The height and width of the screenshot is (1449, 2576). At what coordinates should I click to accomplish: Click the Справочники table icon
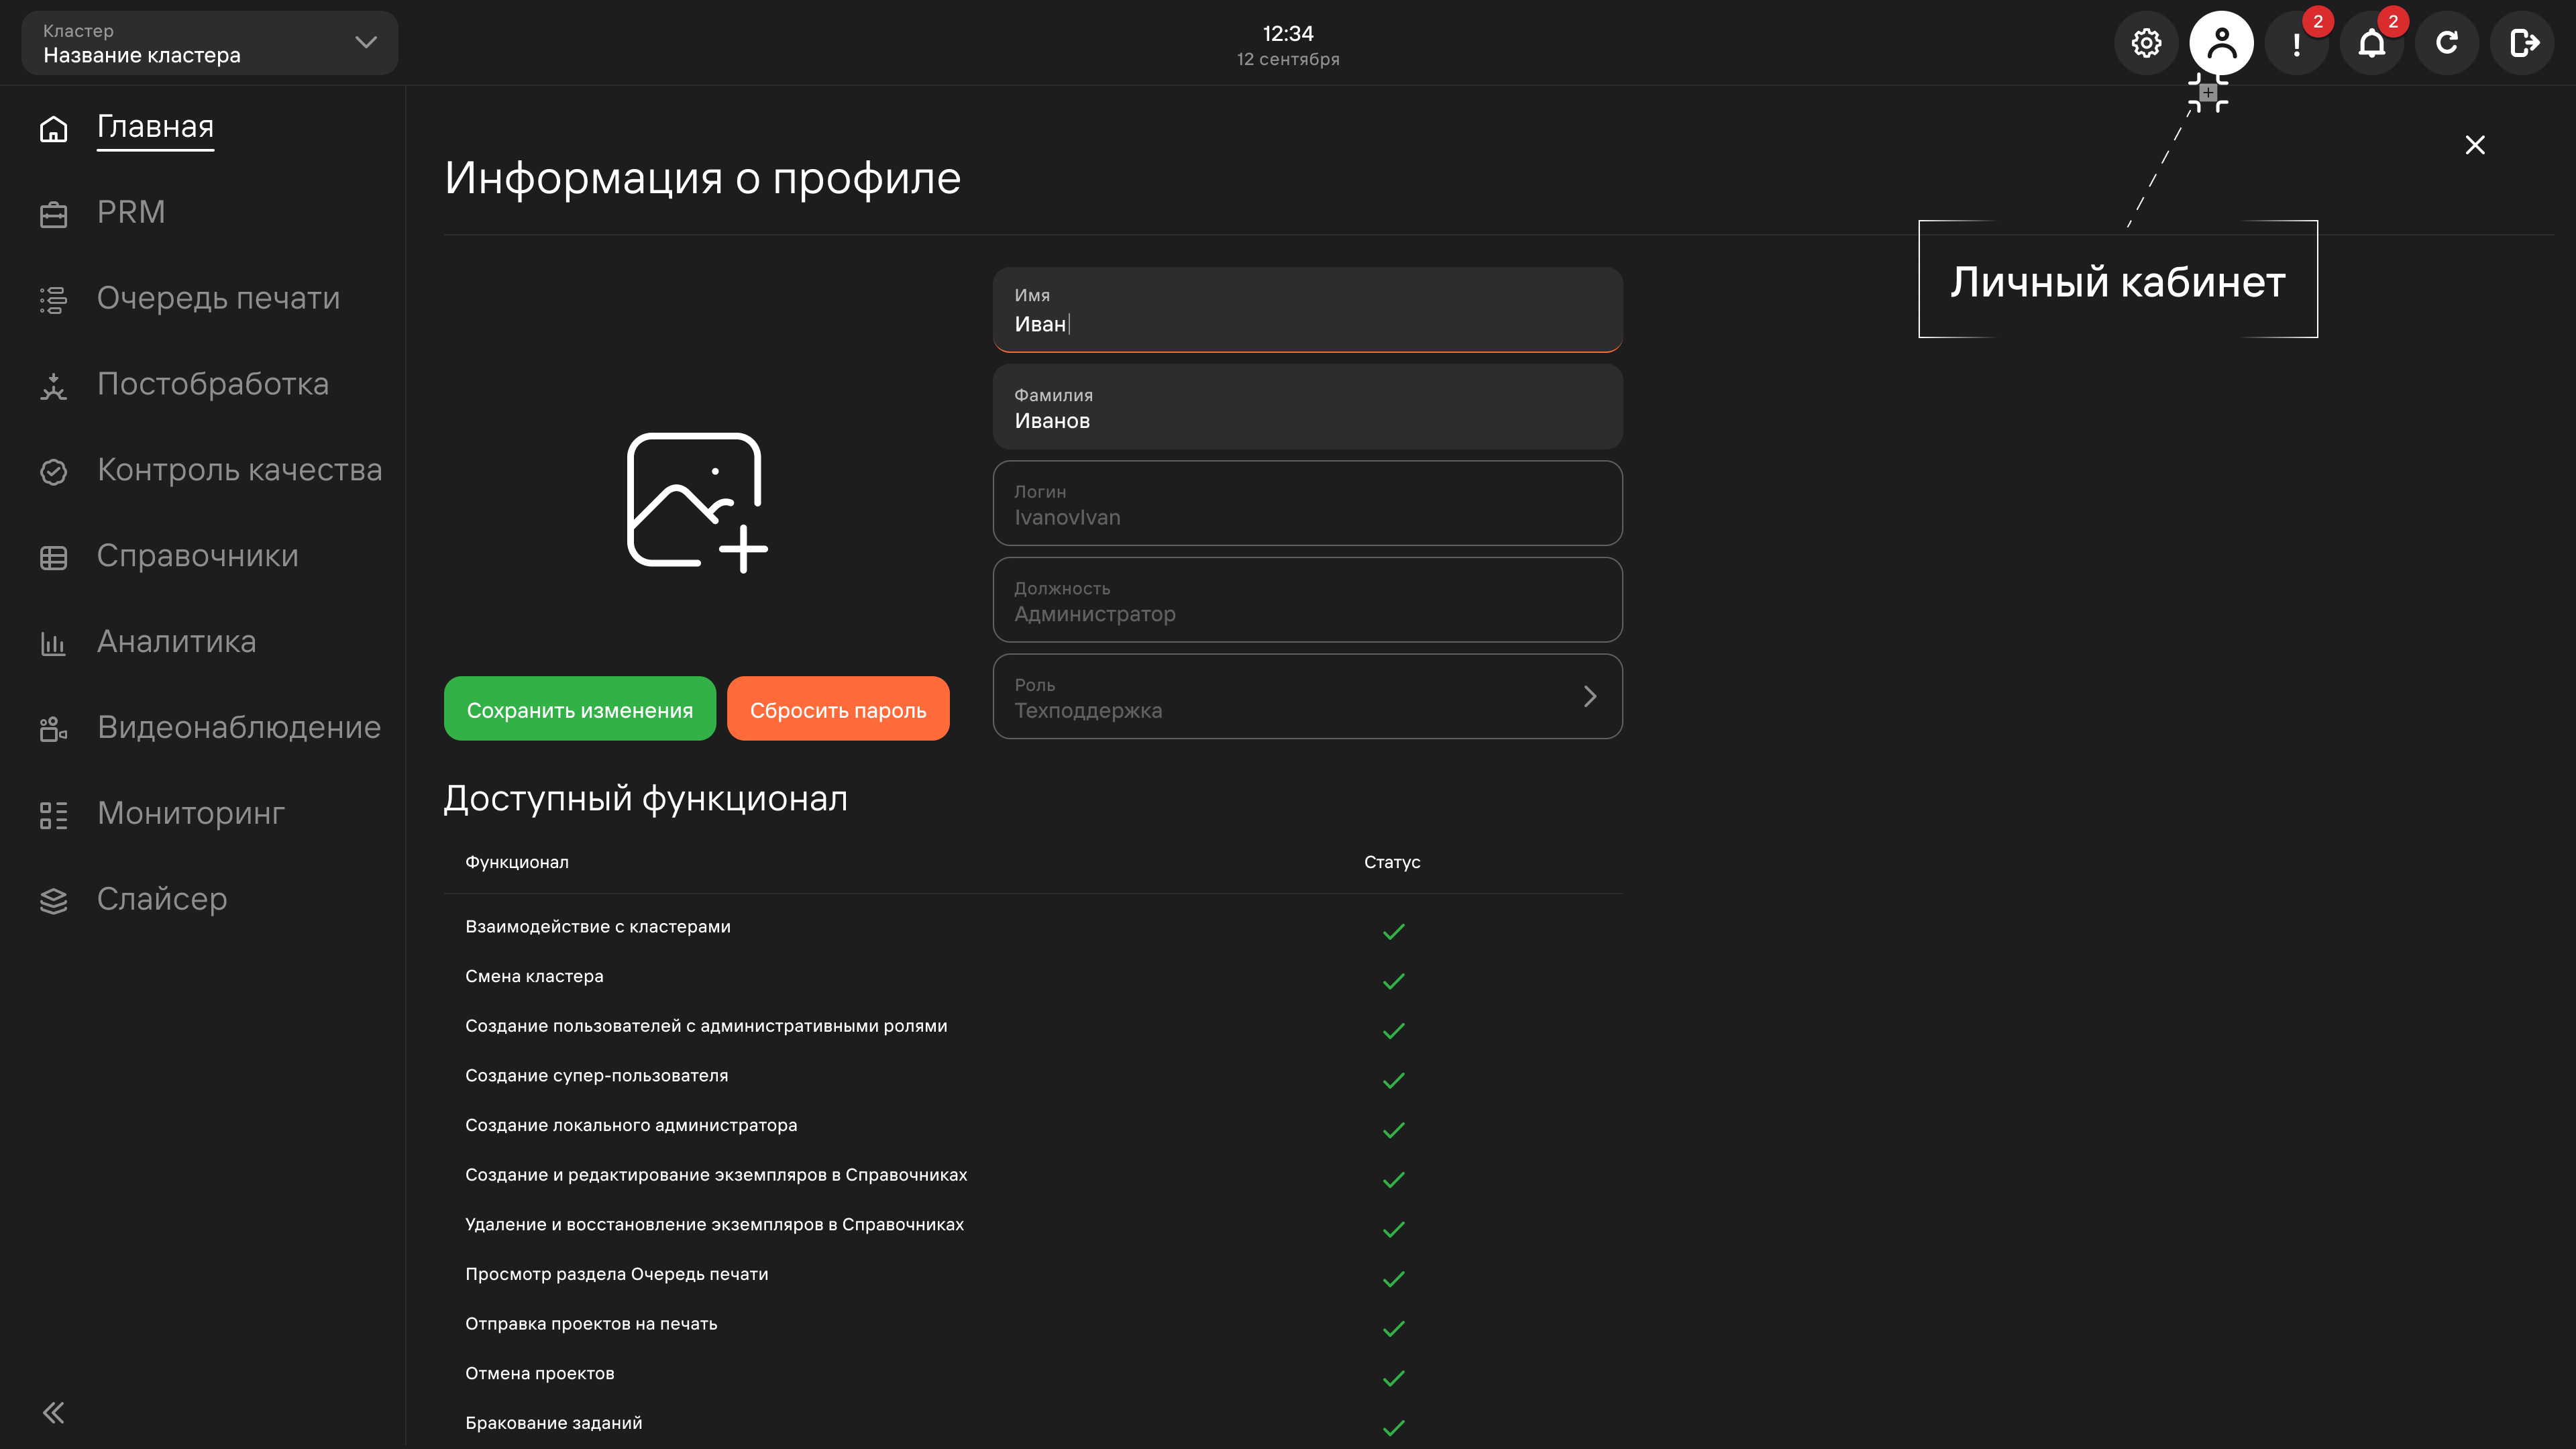[53, 558]
